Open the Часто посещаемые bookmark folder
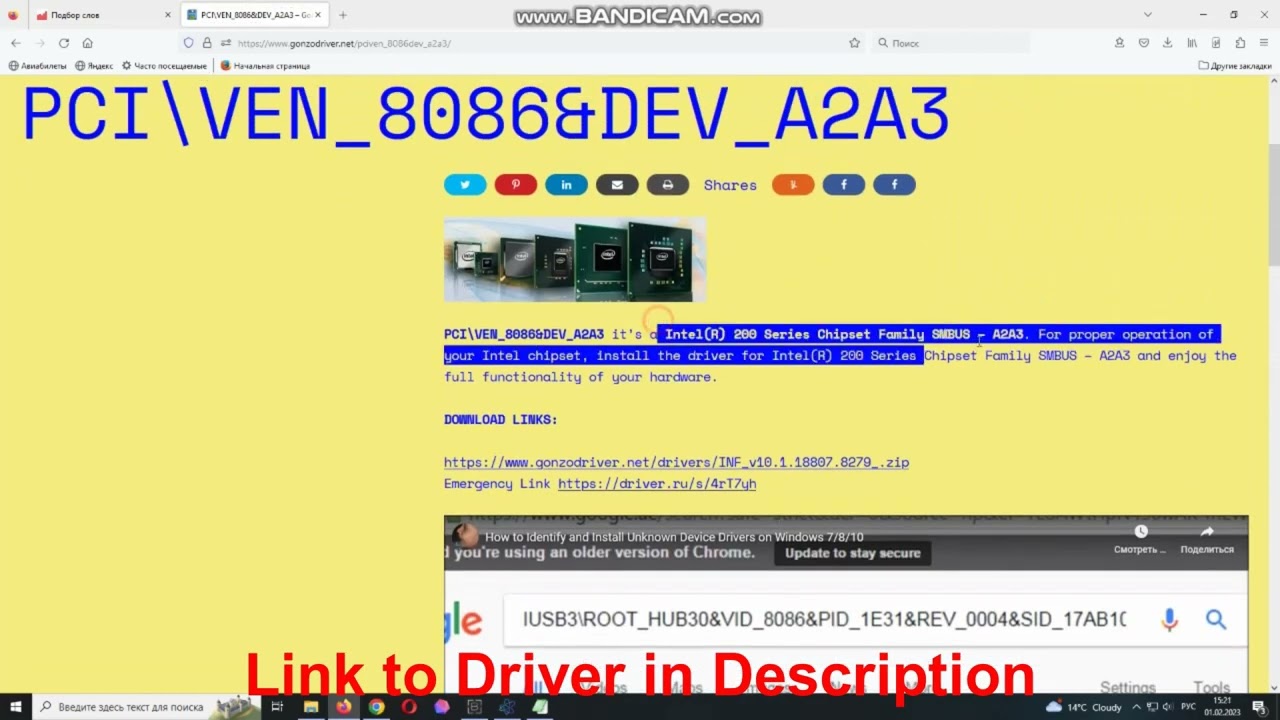The width and height of the screenshot is (1280, 720). tap(164, 66)
